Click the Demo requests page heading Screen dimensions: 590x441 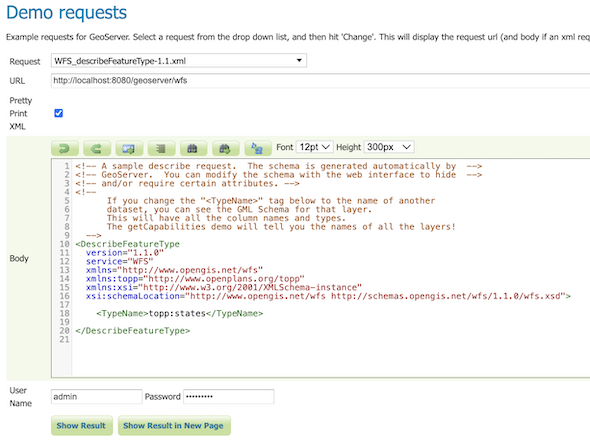pos(67,13)
